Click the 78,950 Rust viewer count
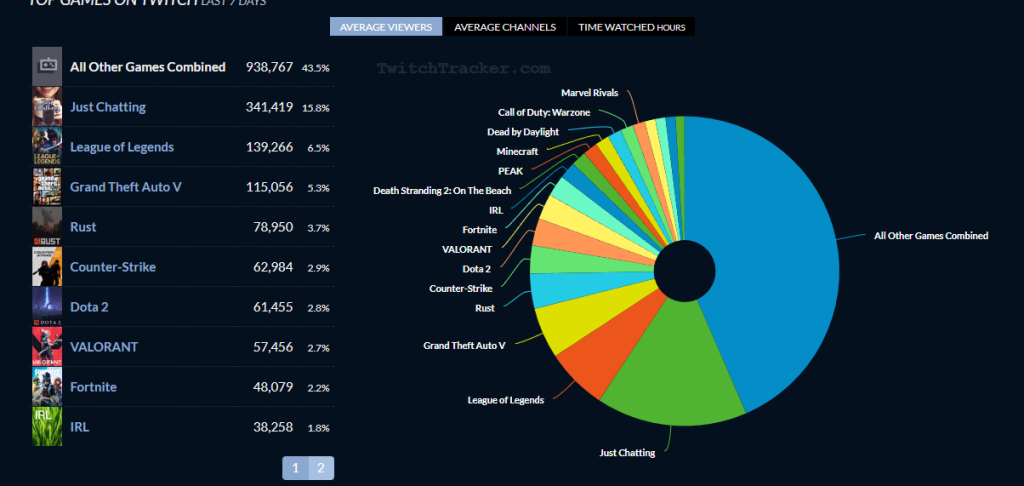The image size is (1024, 486). point(273,227)
